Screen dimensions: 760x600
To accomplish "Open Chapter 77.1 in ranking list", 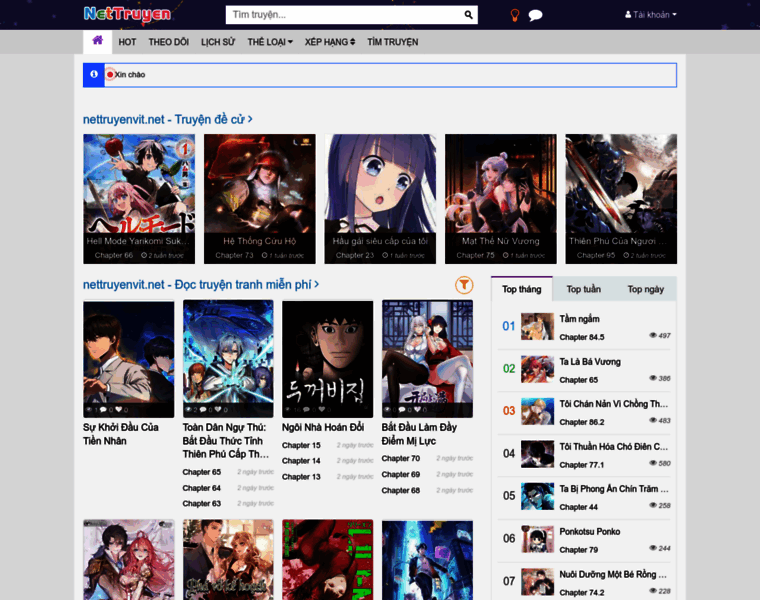I will point(582,465).
